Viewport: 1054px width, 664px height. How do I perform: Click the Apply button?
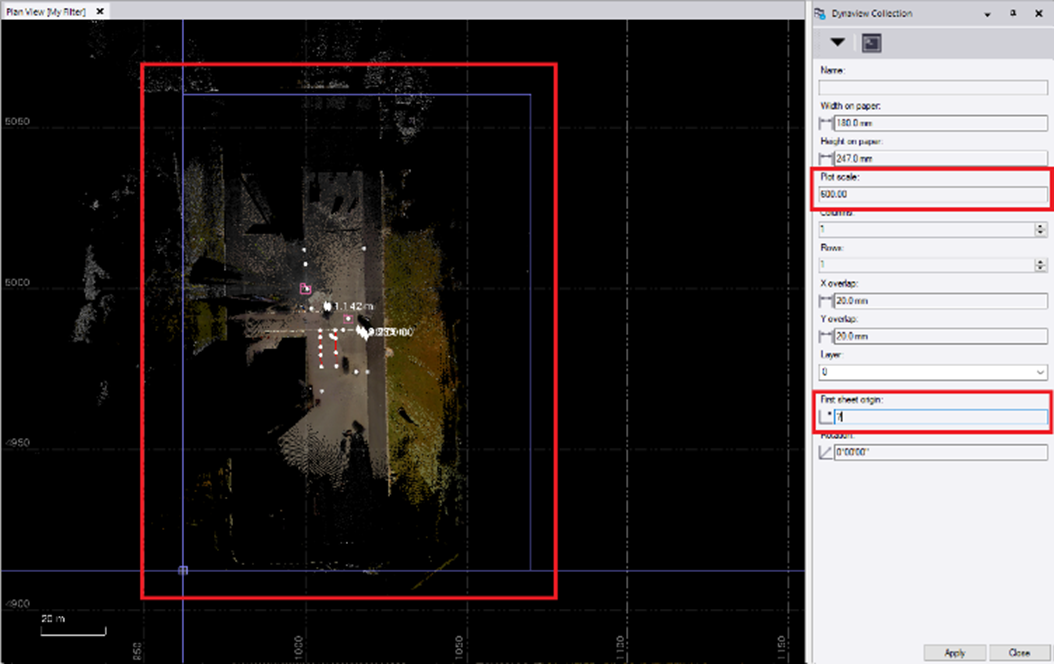tap(954, 652)
